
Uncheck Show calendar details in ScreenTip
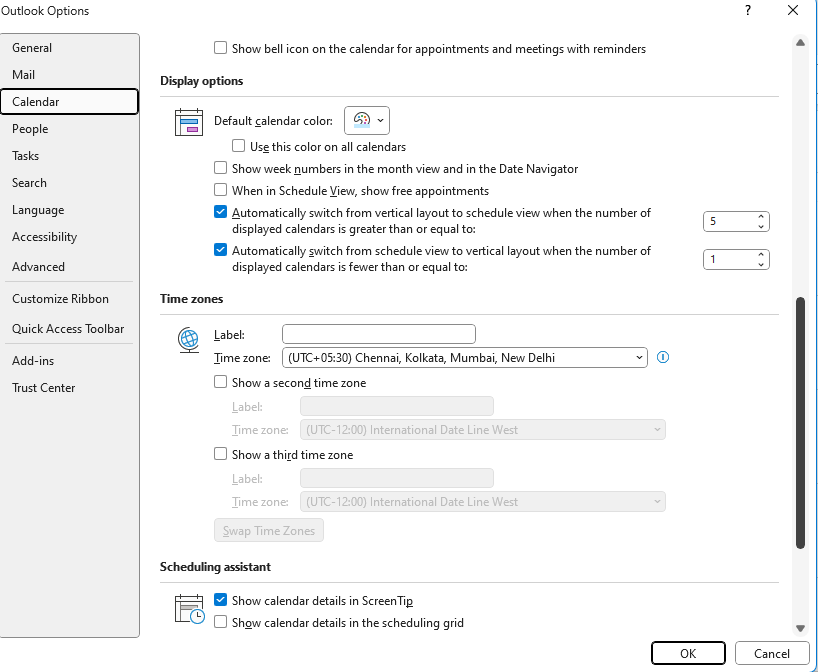(221, 600)
